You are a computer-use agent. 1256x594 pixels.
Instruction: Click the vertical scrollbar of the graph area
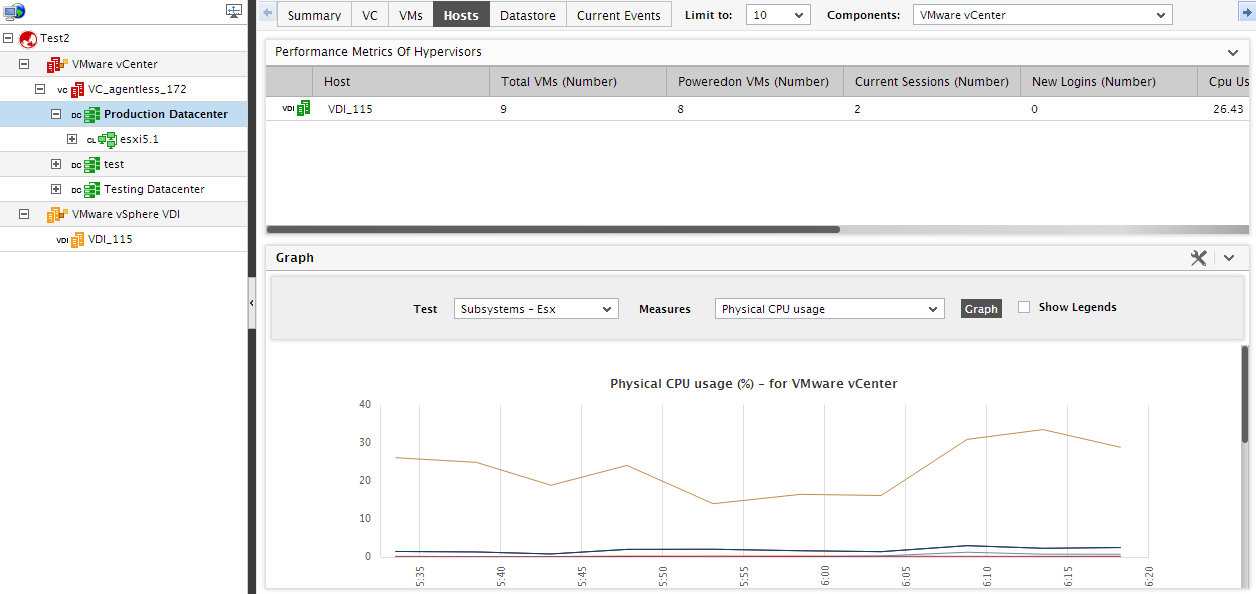[1245, 395]
